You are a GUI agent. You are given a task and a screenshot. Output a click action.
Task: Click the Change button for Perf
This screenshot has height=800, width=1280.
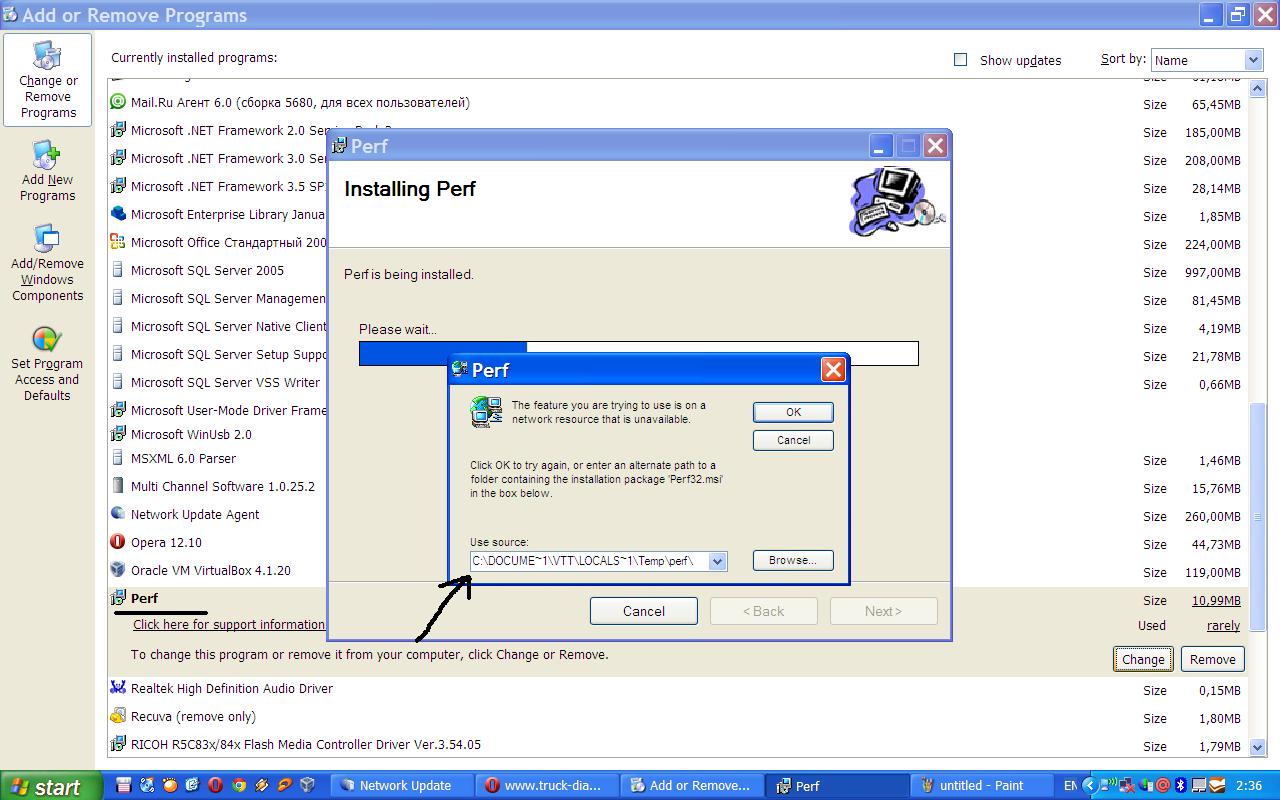[x=1143, y=659]
